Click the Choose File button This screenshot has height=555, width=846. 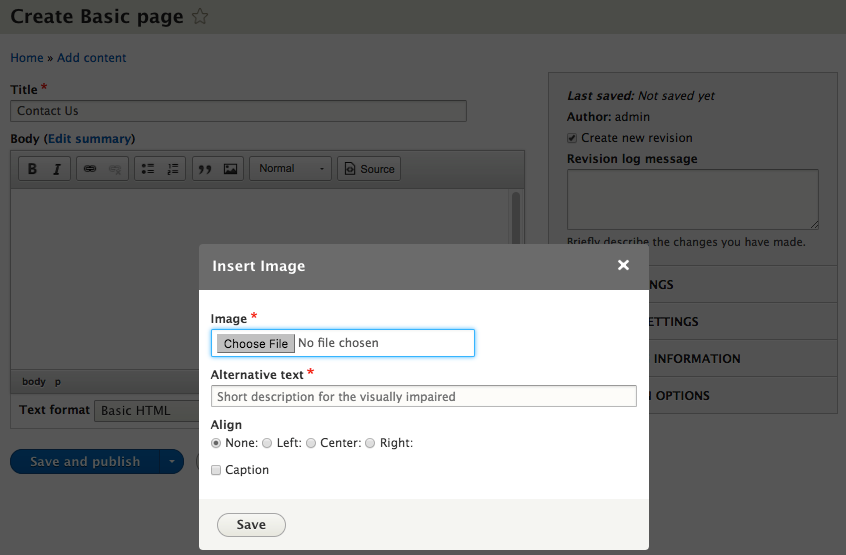(x=256, y=343)
